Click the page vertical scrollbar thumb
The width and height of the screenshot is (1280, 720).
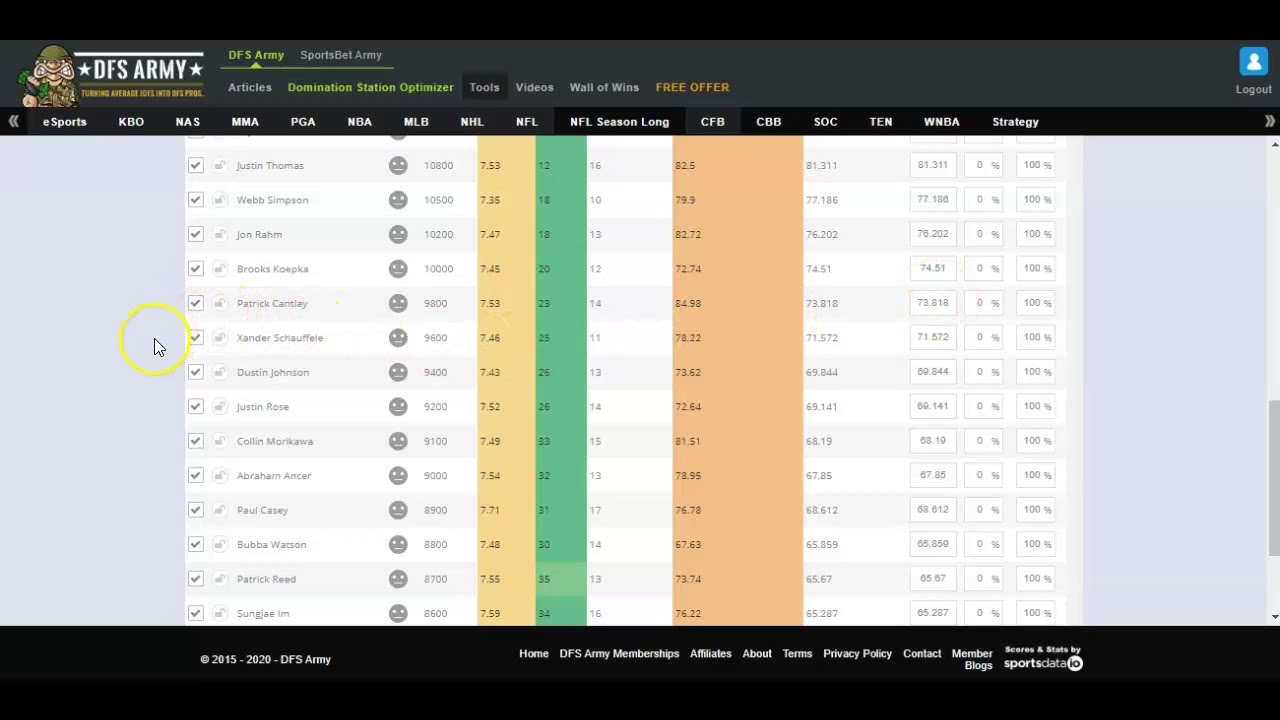tap(1274, 477)
